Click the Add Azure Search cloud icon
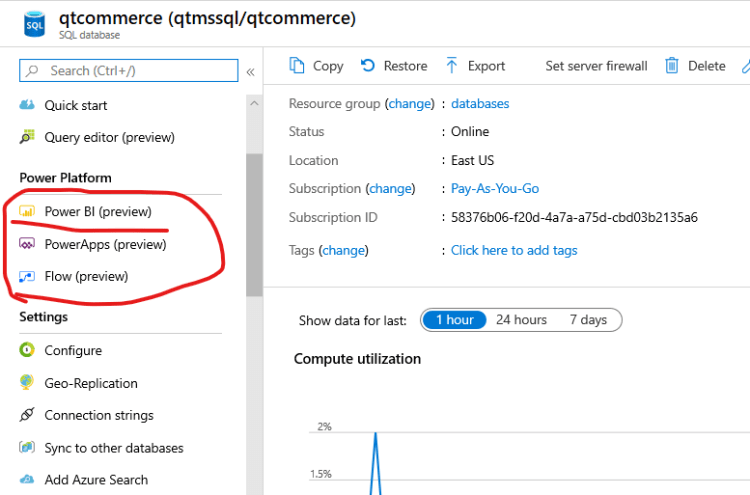Viewport: 750px width, 495px height. pos(27,479)
